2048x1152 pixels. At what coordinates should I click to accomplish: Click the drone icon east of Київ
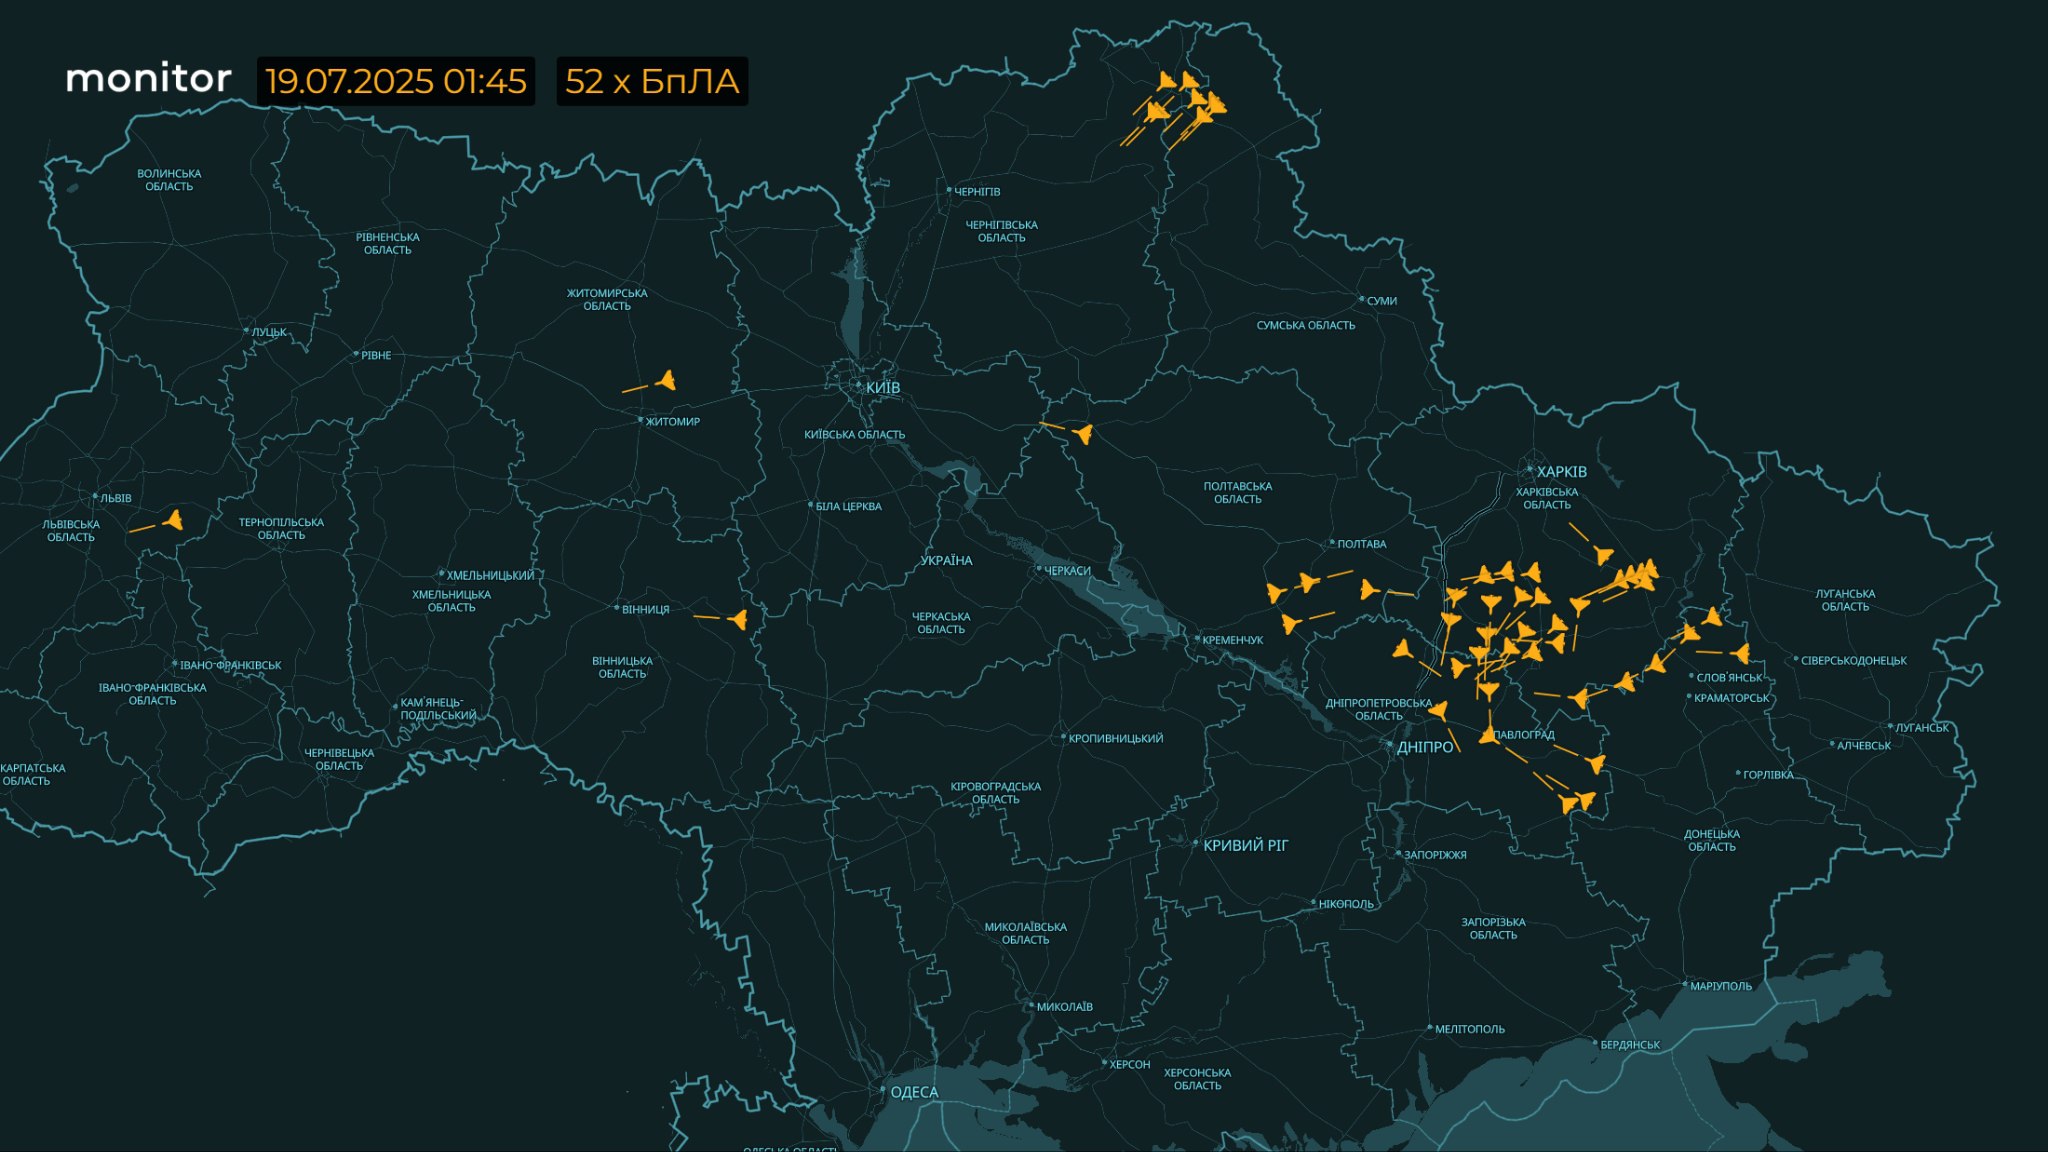[x=1083, y=433]
